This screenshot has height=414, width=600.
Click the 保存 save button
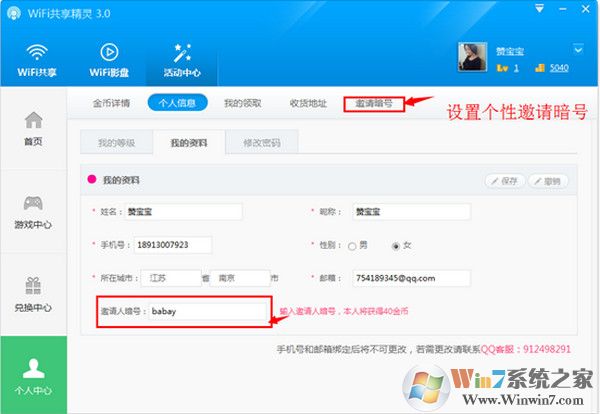pyautogui.click(x=505, y=181)
